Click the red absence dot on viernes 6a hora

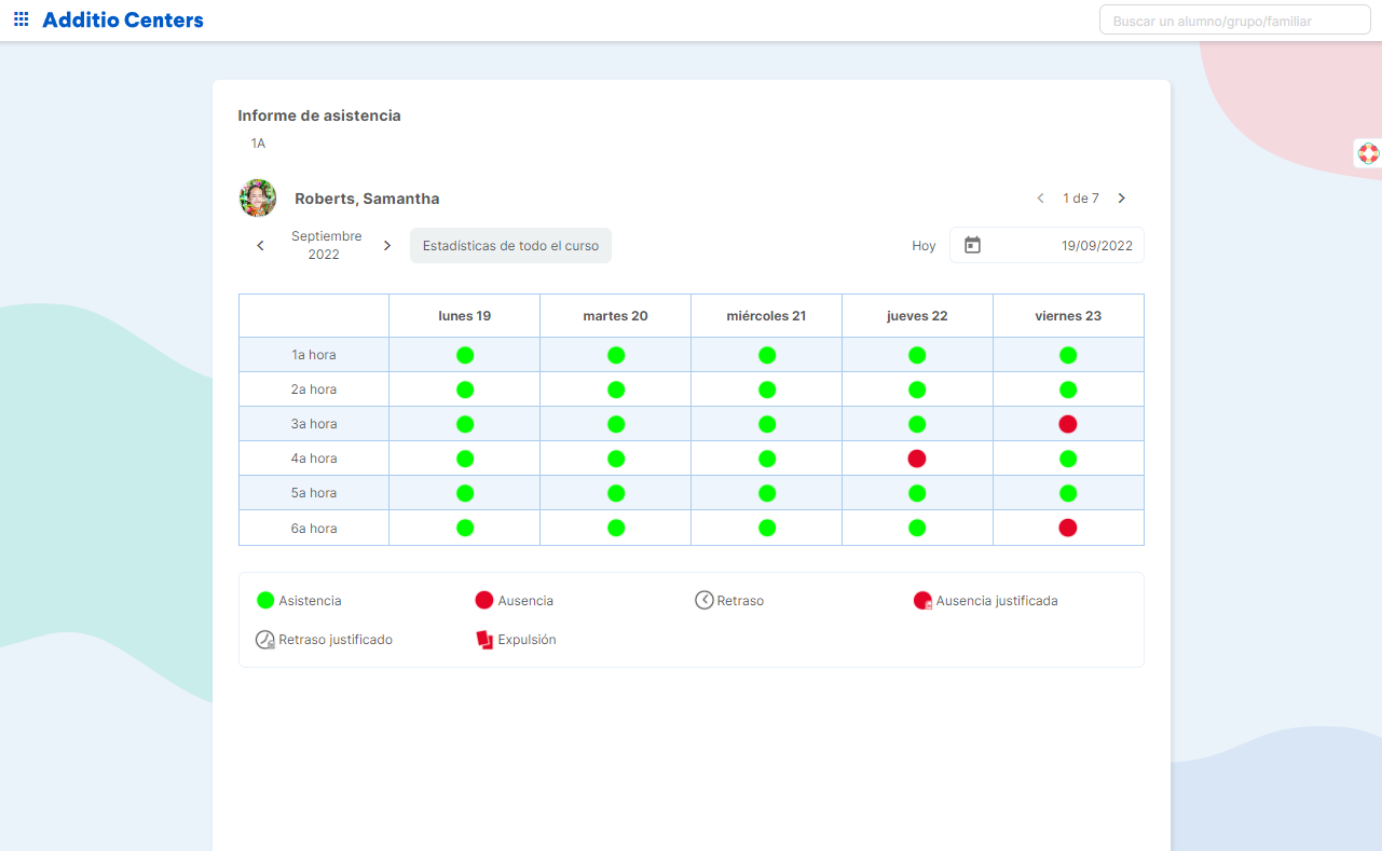click(1067, 528)
